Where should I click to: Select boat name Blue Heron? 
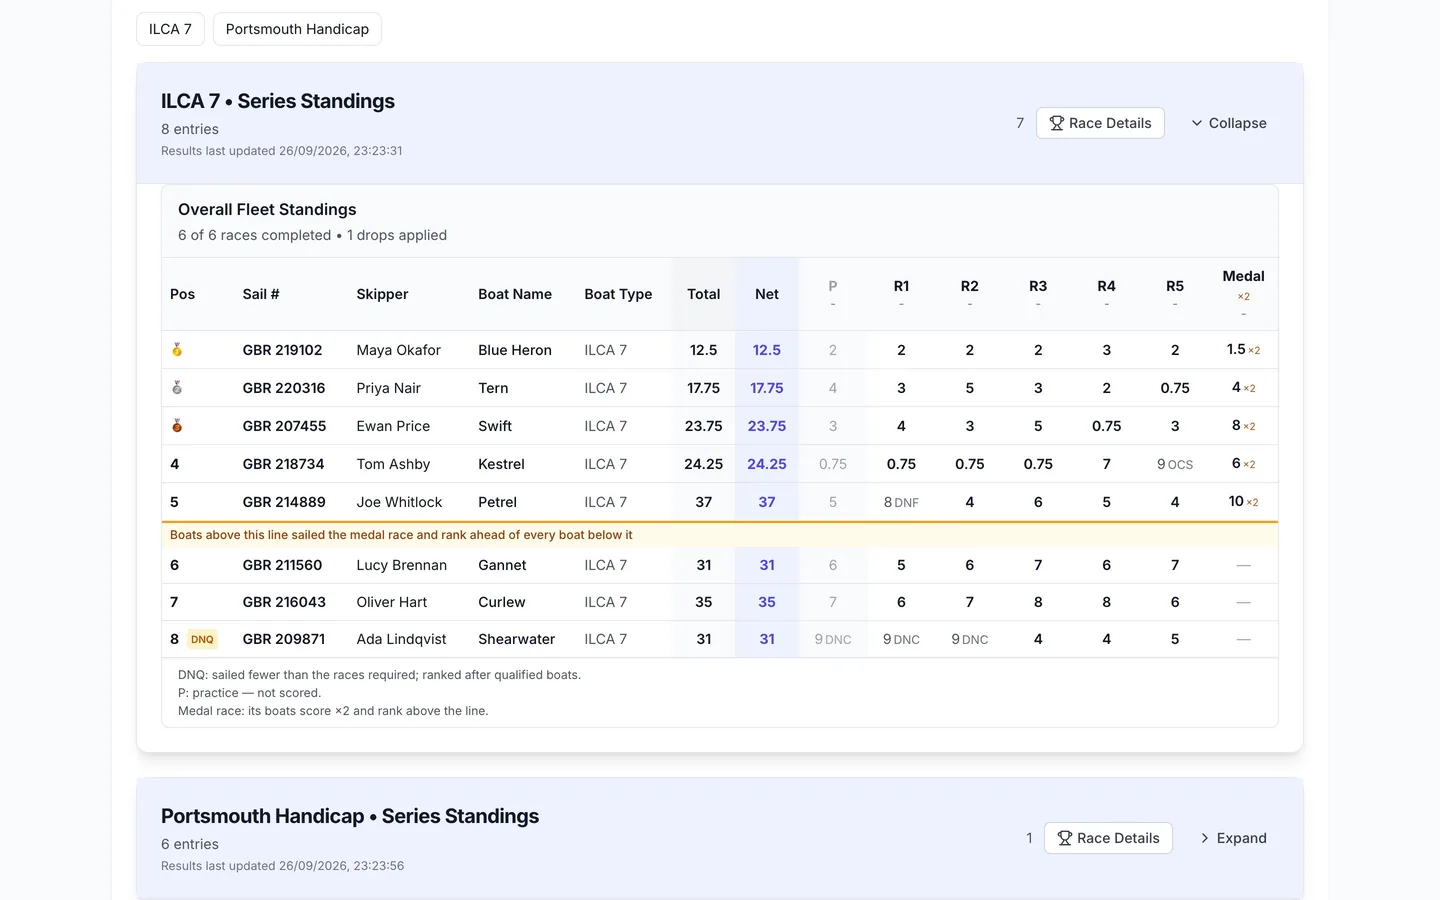coord(515,350)
